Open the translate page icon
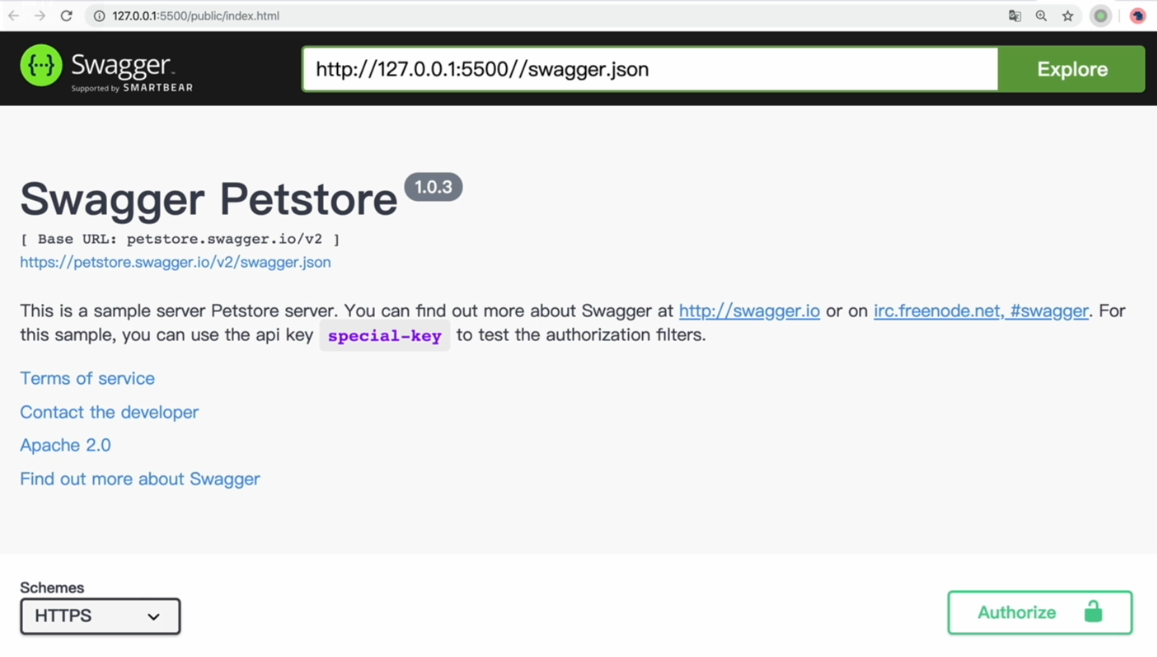Viewport: 1157px width, 657px height. pos(1015,16)
